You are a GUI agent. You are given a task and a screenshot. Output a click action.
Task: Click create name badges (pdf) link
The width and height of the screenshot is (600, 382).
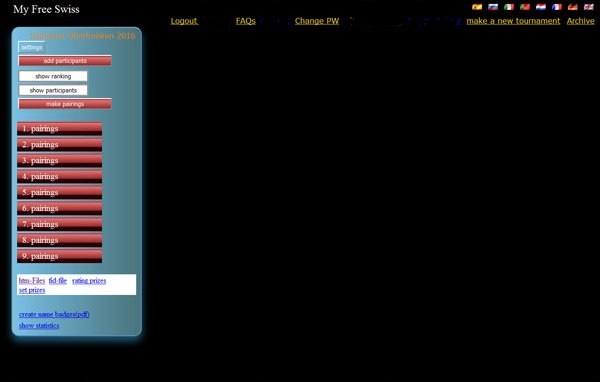(x=54, y=314)
